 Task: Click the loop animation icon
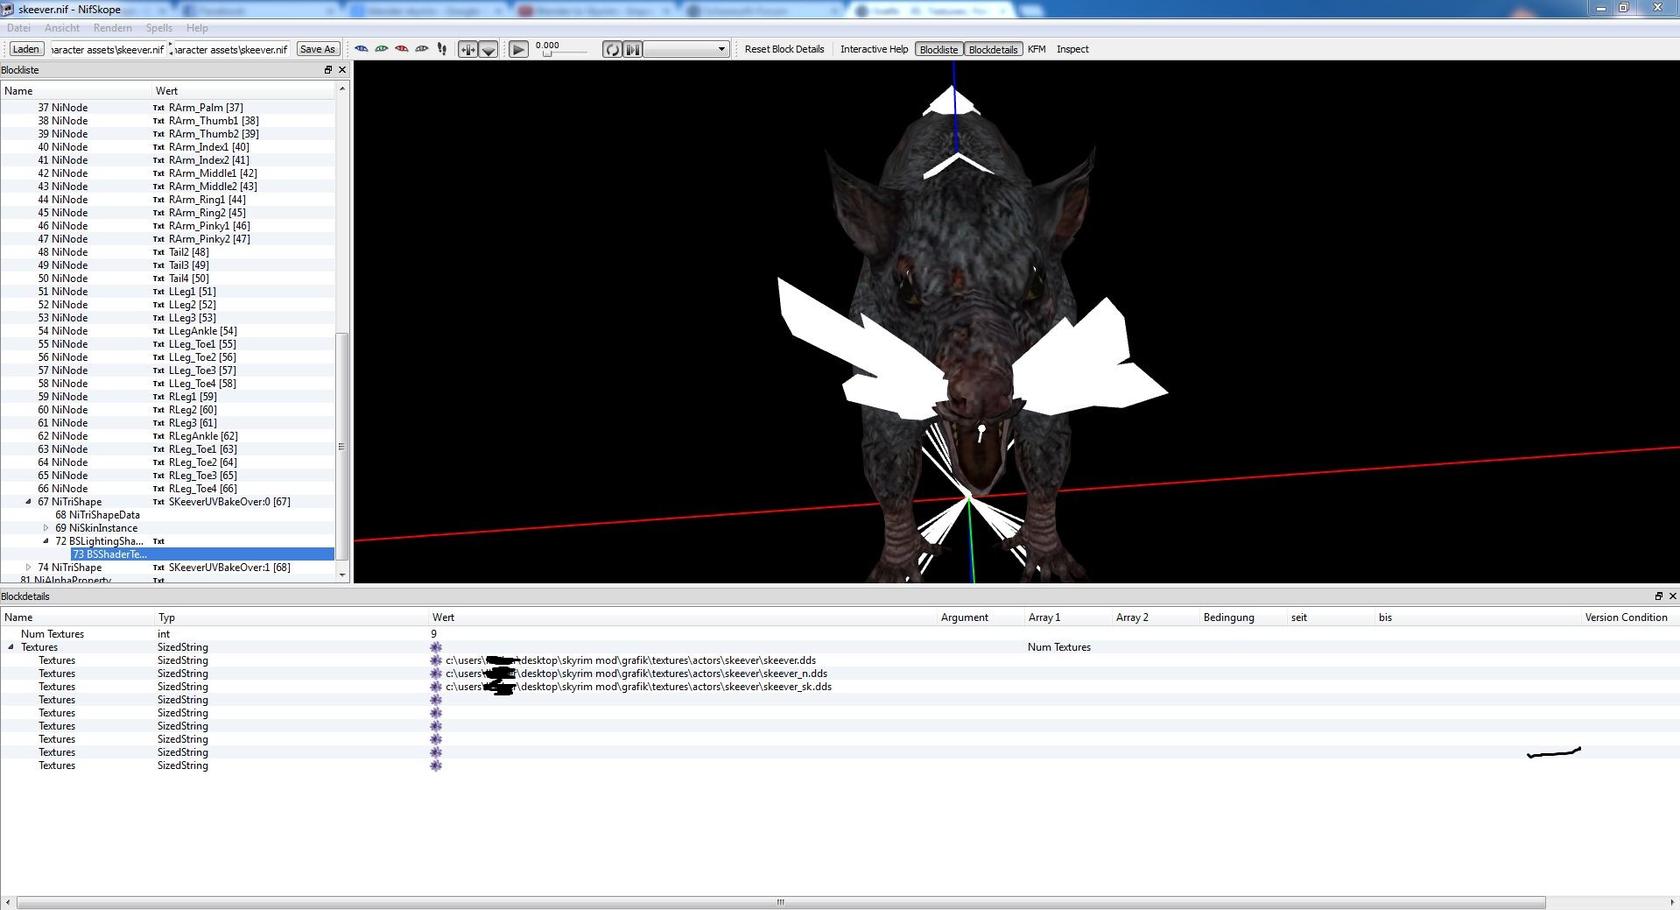pyautogui.click(x=612, y=49)
